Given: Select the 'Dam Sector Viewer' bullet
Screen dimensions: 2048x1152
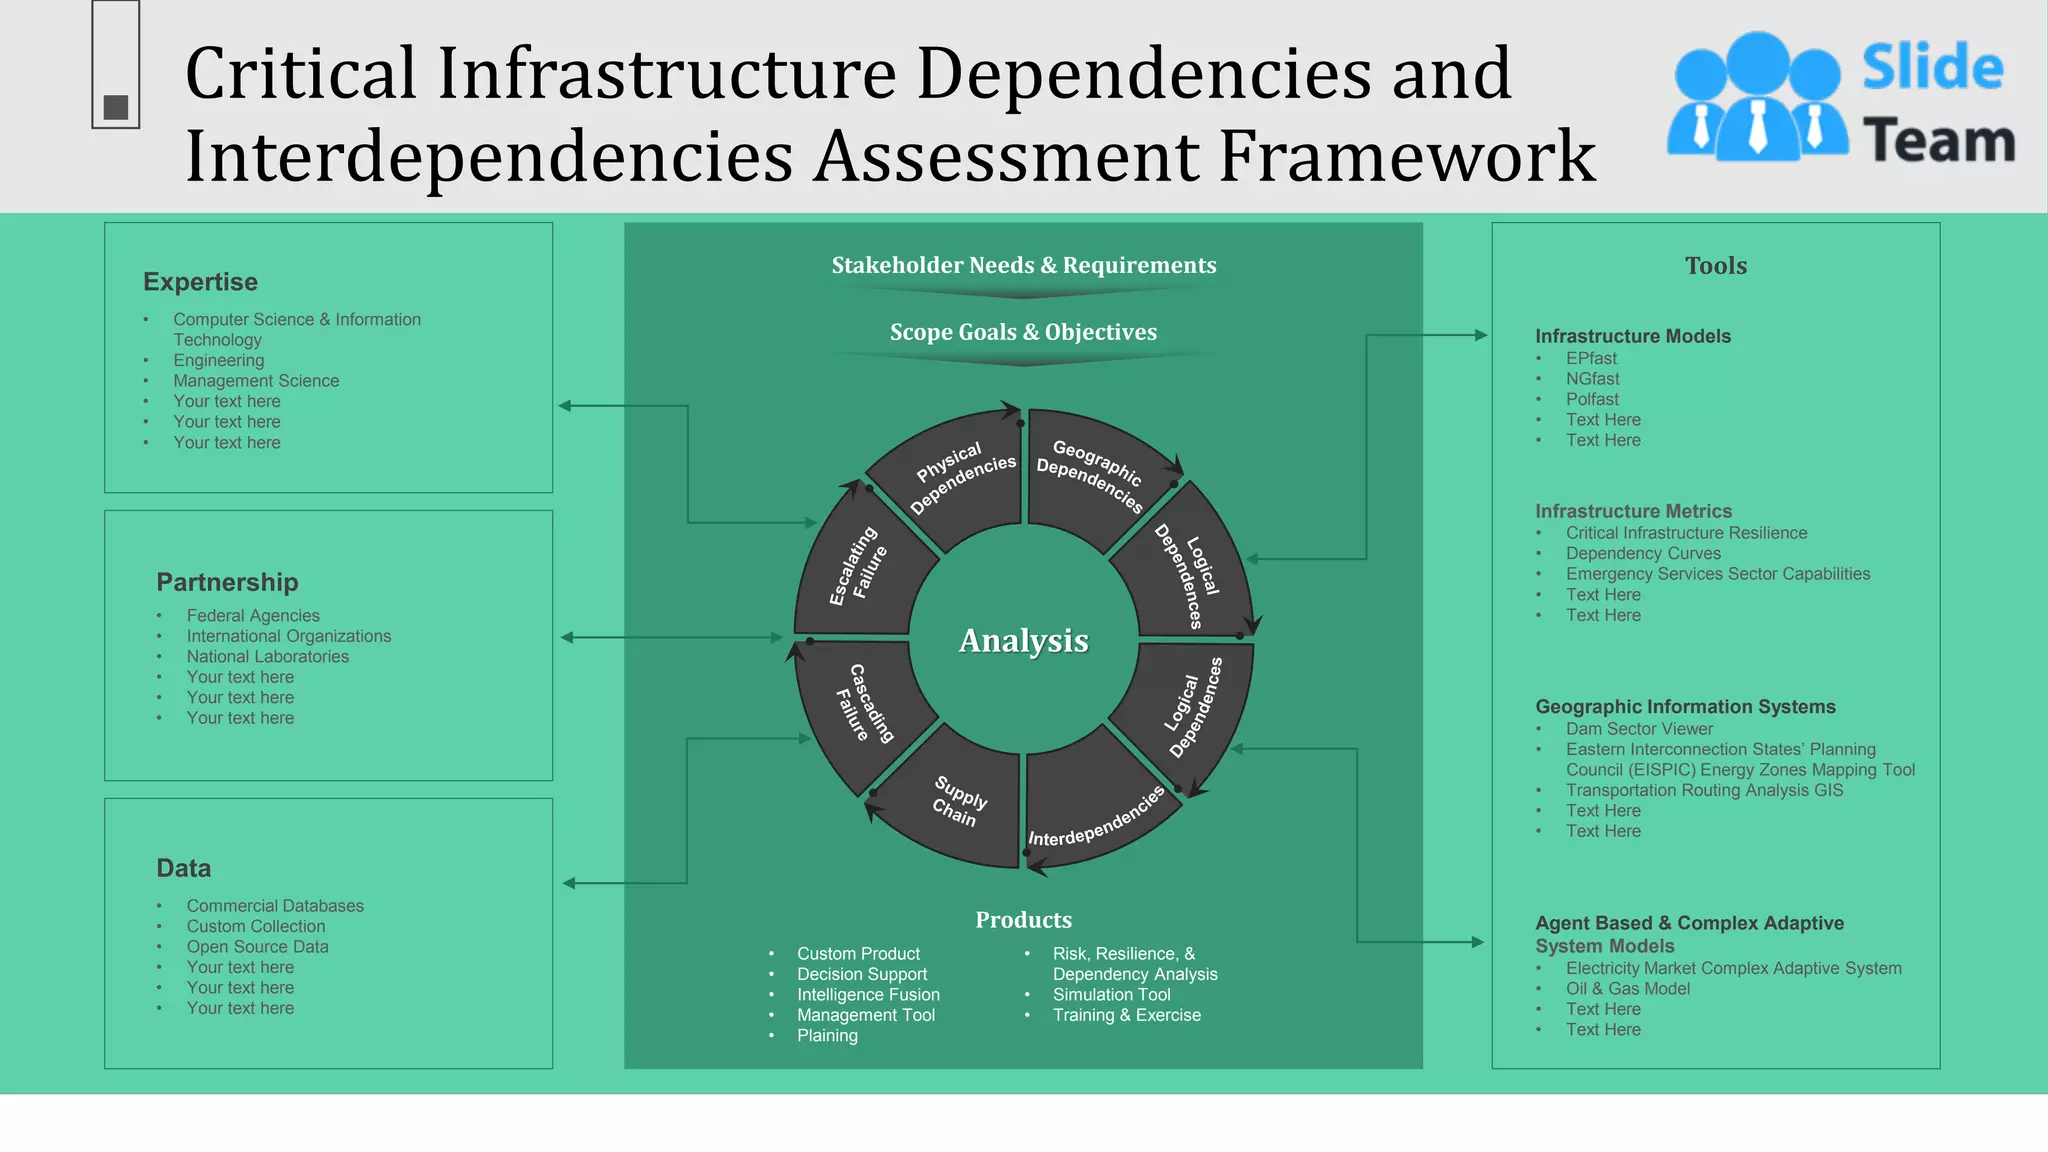Looking at the screenshot, I should (x=1639, y=729).
